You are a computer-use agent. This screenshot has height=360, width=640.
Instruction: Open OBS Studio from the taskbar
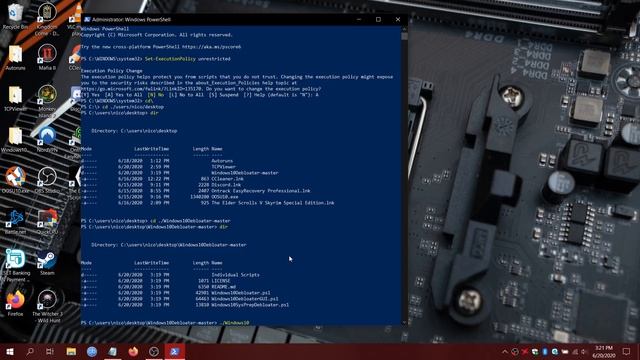[154, 351]
